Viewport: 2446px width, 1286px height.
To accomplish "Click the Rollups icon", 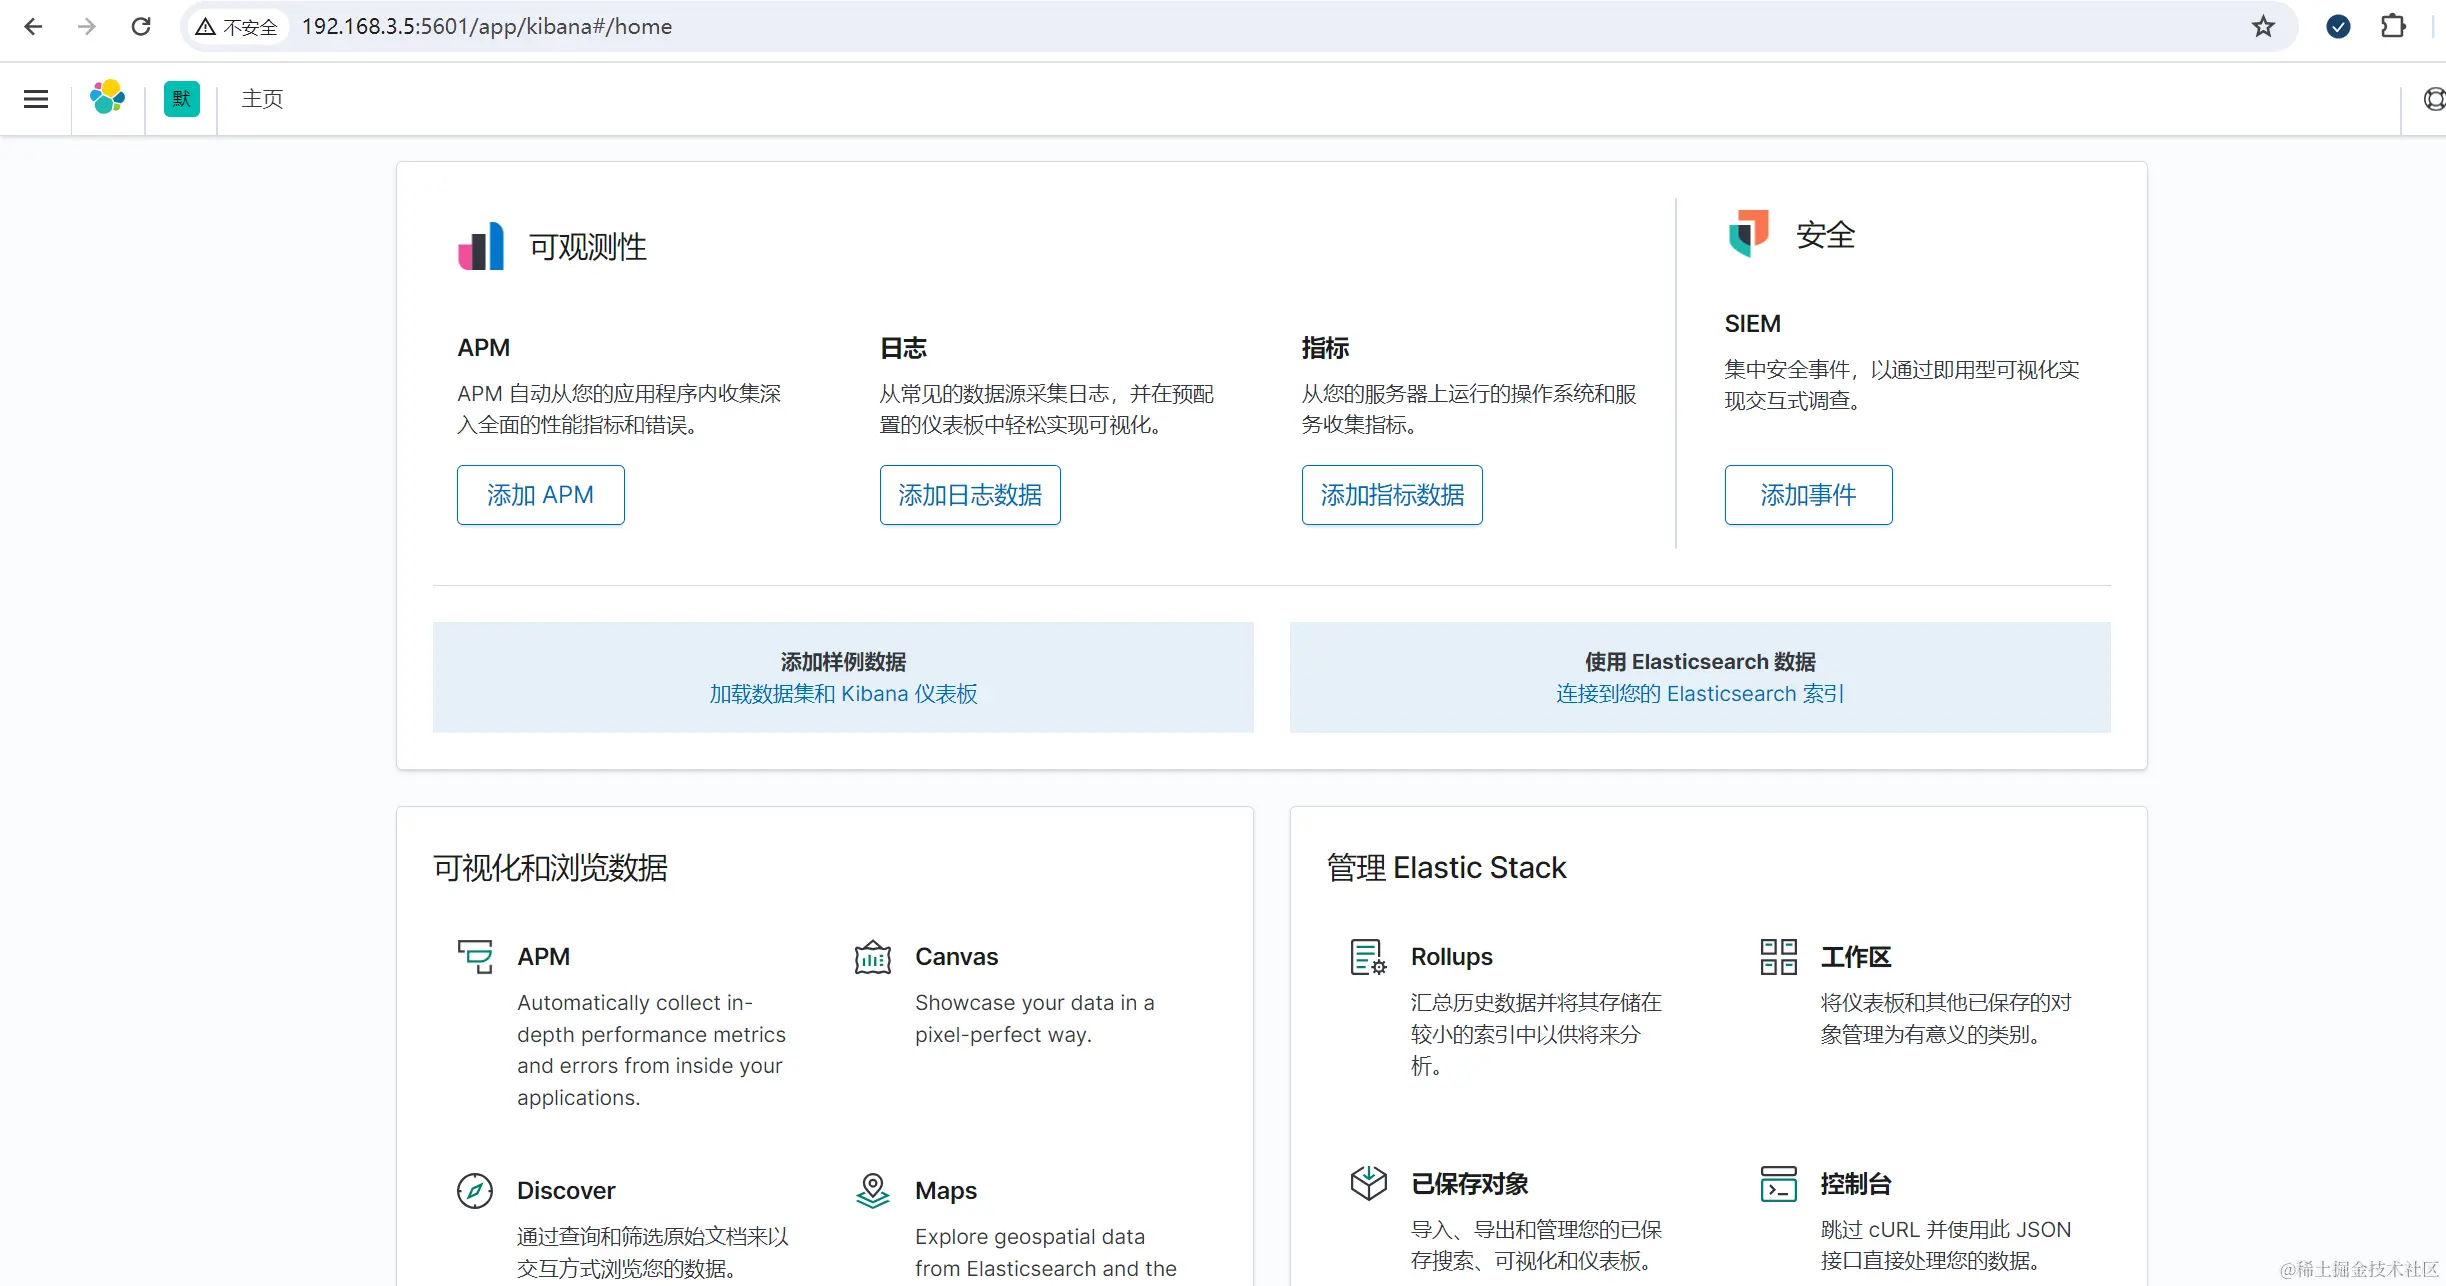I will (x=1368, y=957).
